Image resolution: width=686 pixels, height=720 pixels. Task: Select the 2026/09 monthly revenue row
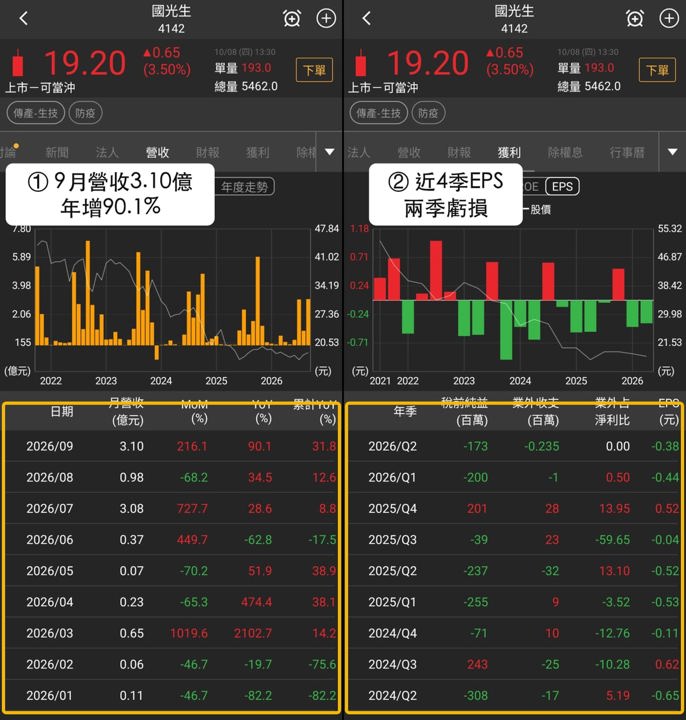tap(172, 446)
